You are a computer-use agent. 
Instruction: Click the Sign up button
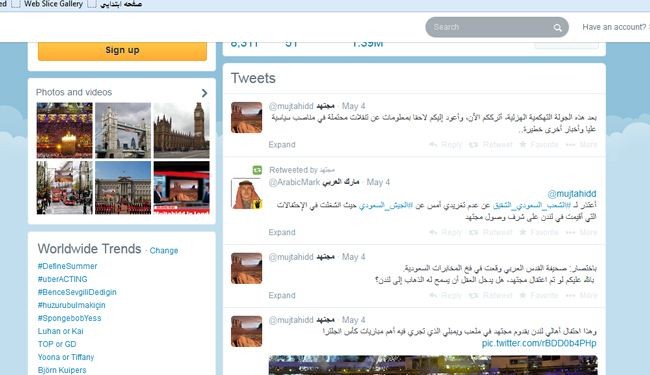pos(122,51)
